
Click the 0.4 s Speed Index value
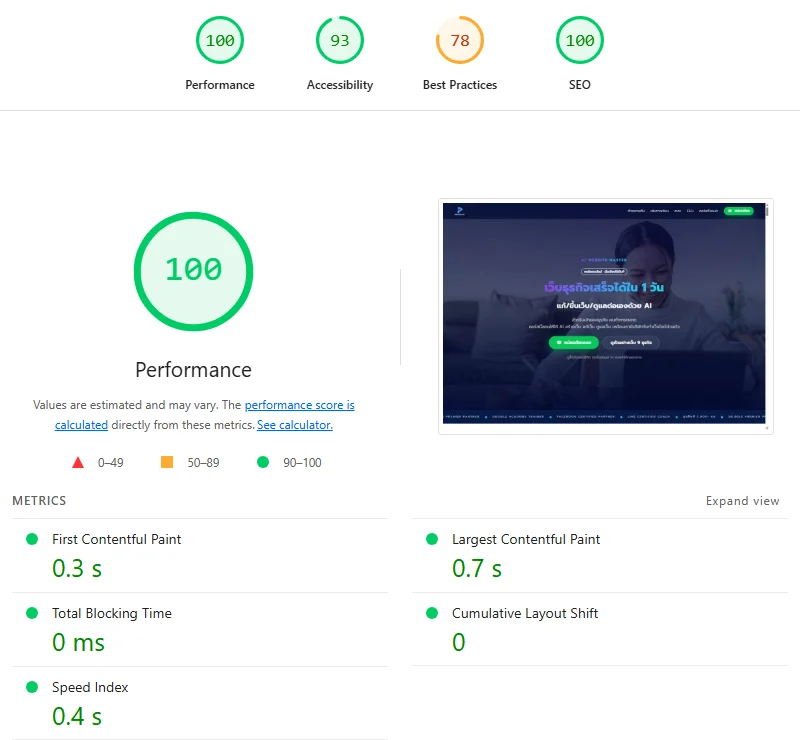(77, 717)
